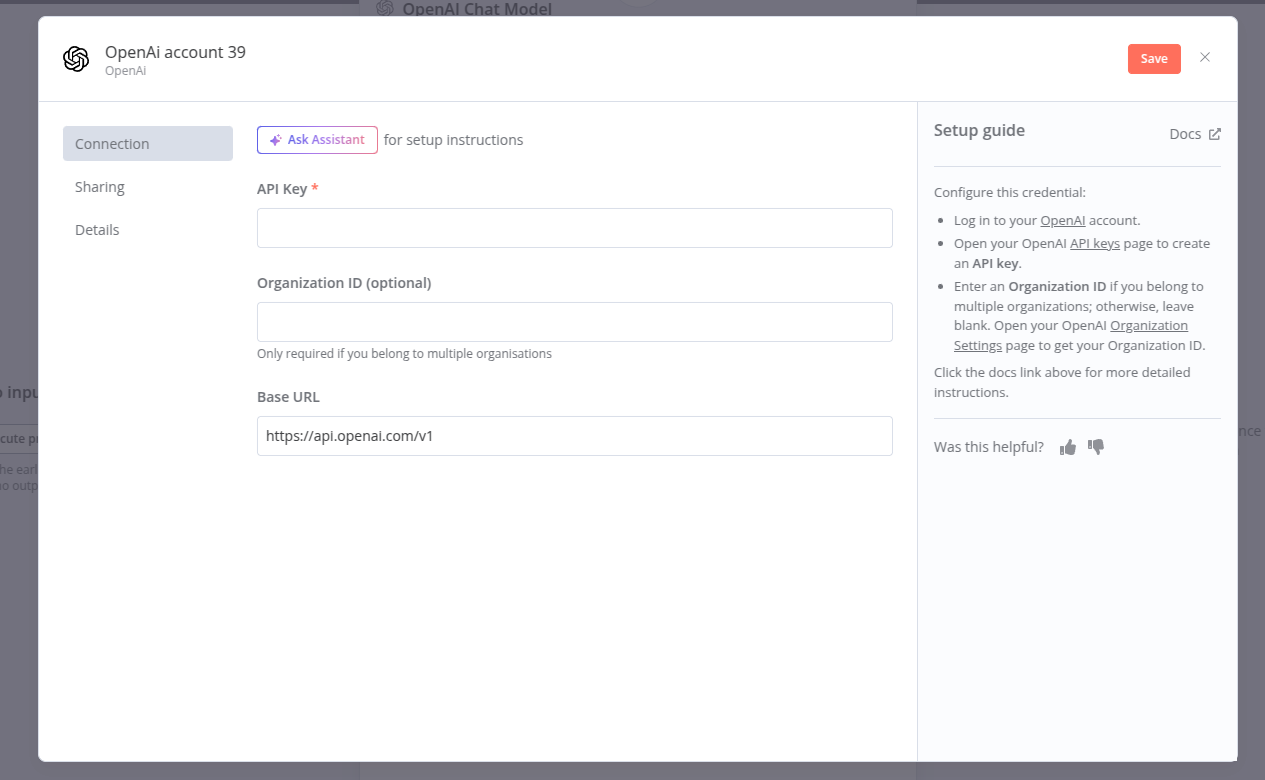
Task: Open the OpenAI account link
Action: [1063, 220]
